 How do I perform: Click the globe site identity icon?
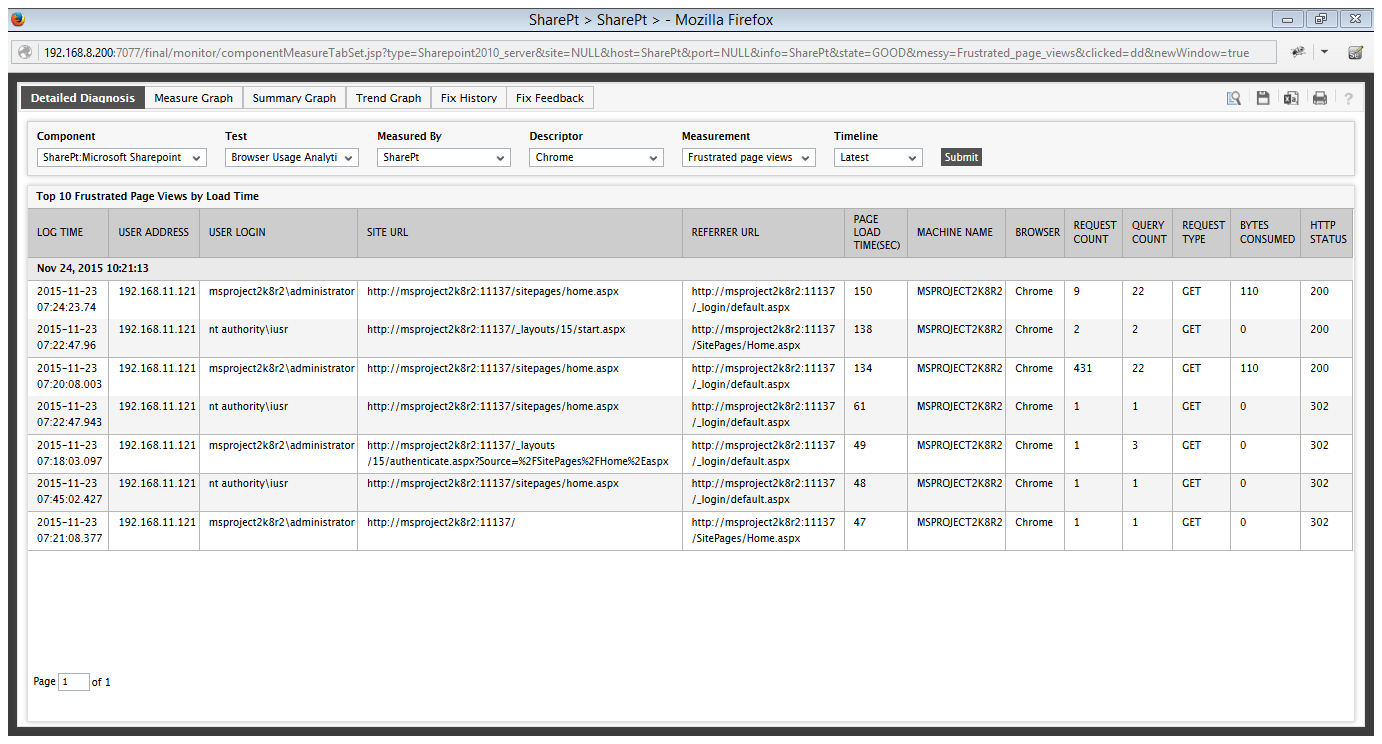click(x=26, y=53)
